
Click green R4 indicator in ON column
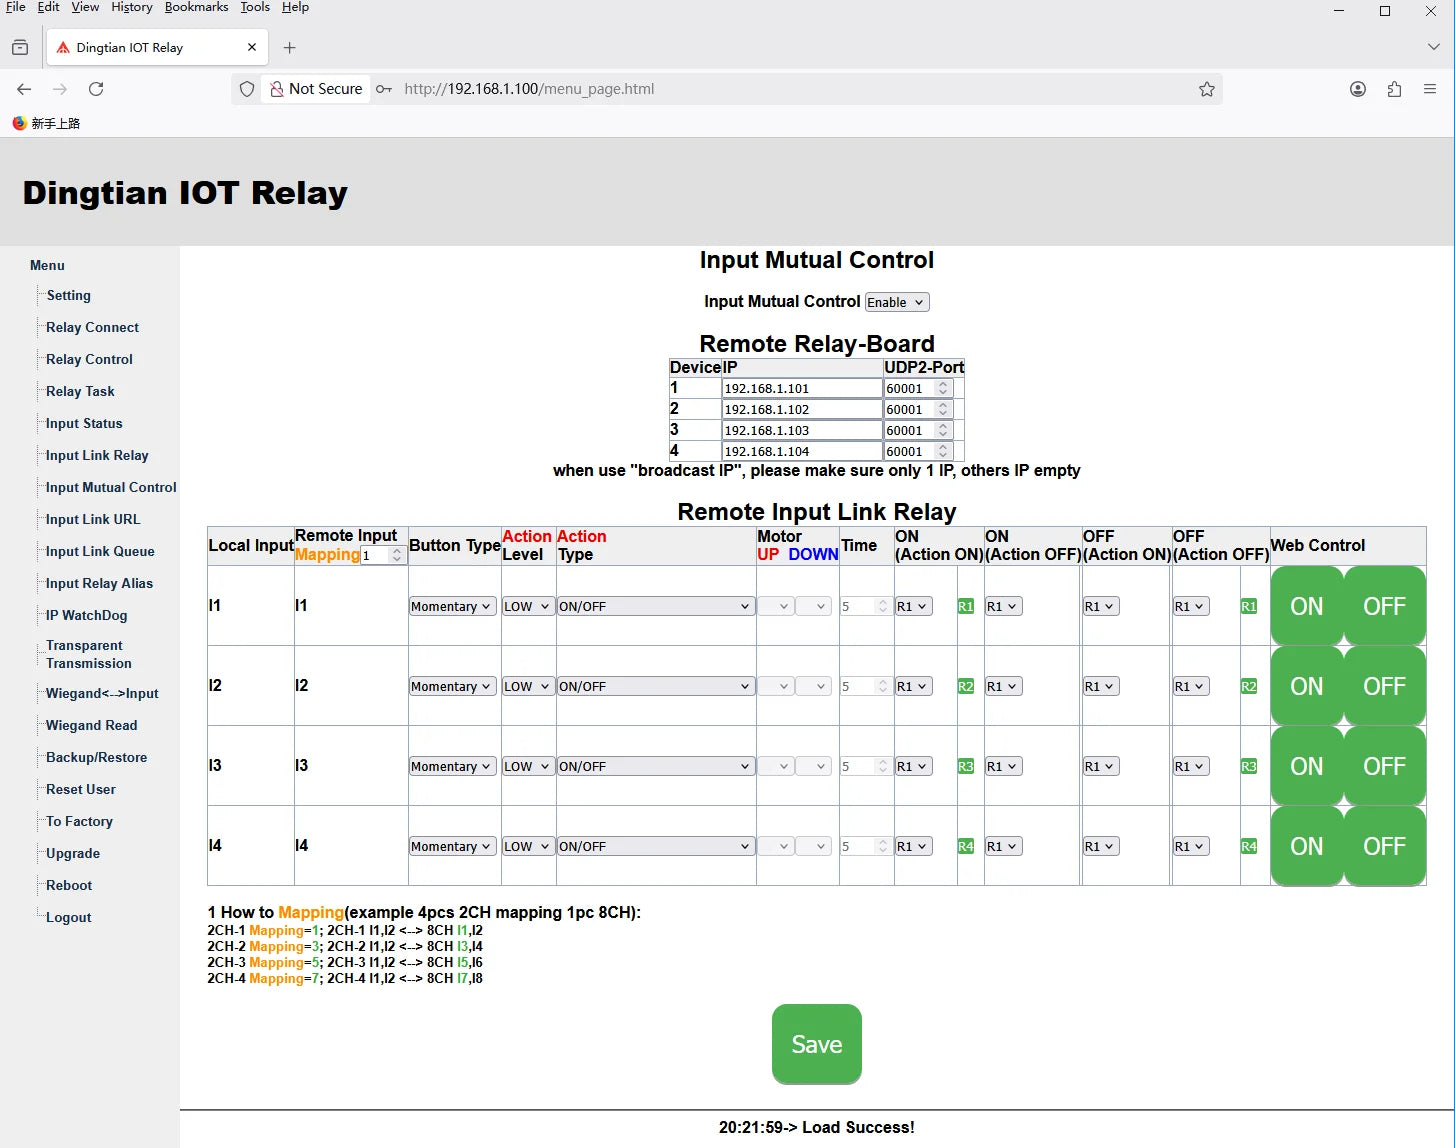pyautogui.click(x=966, y=846)
